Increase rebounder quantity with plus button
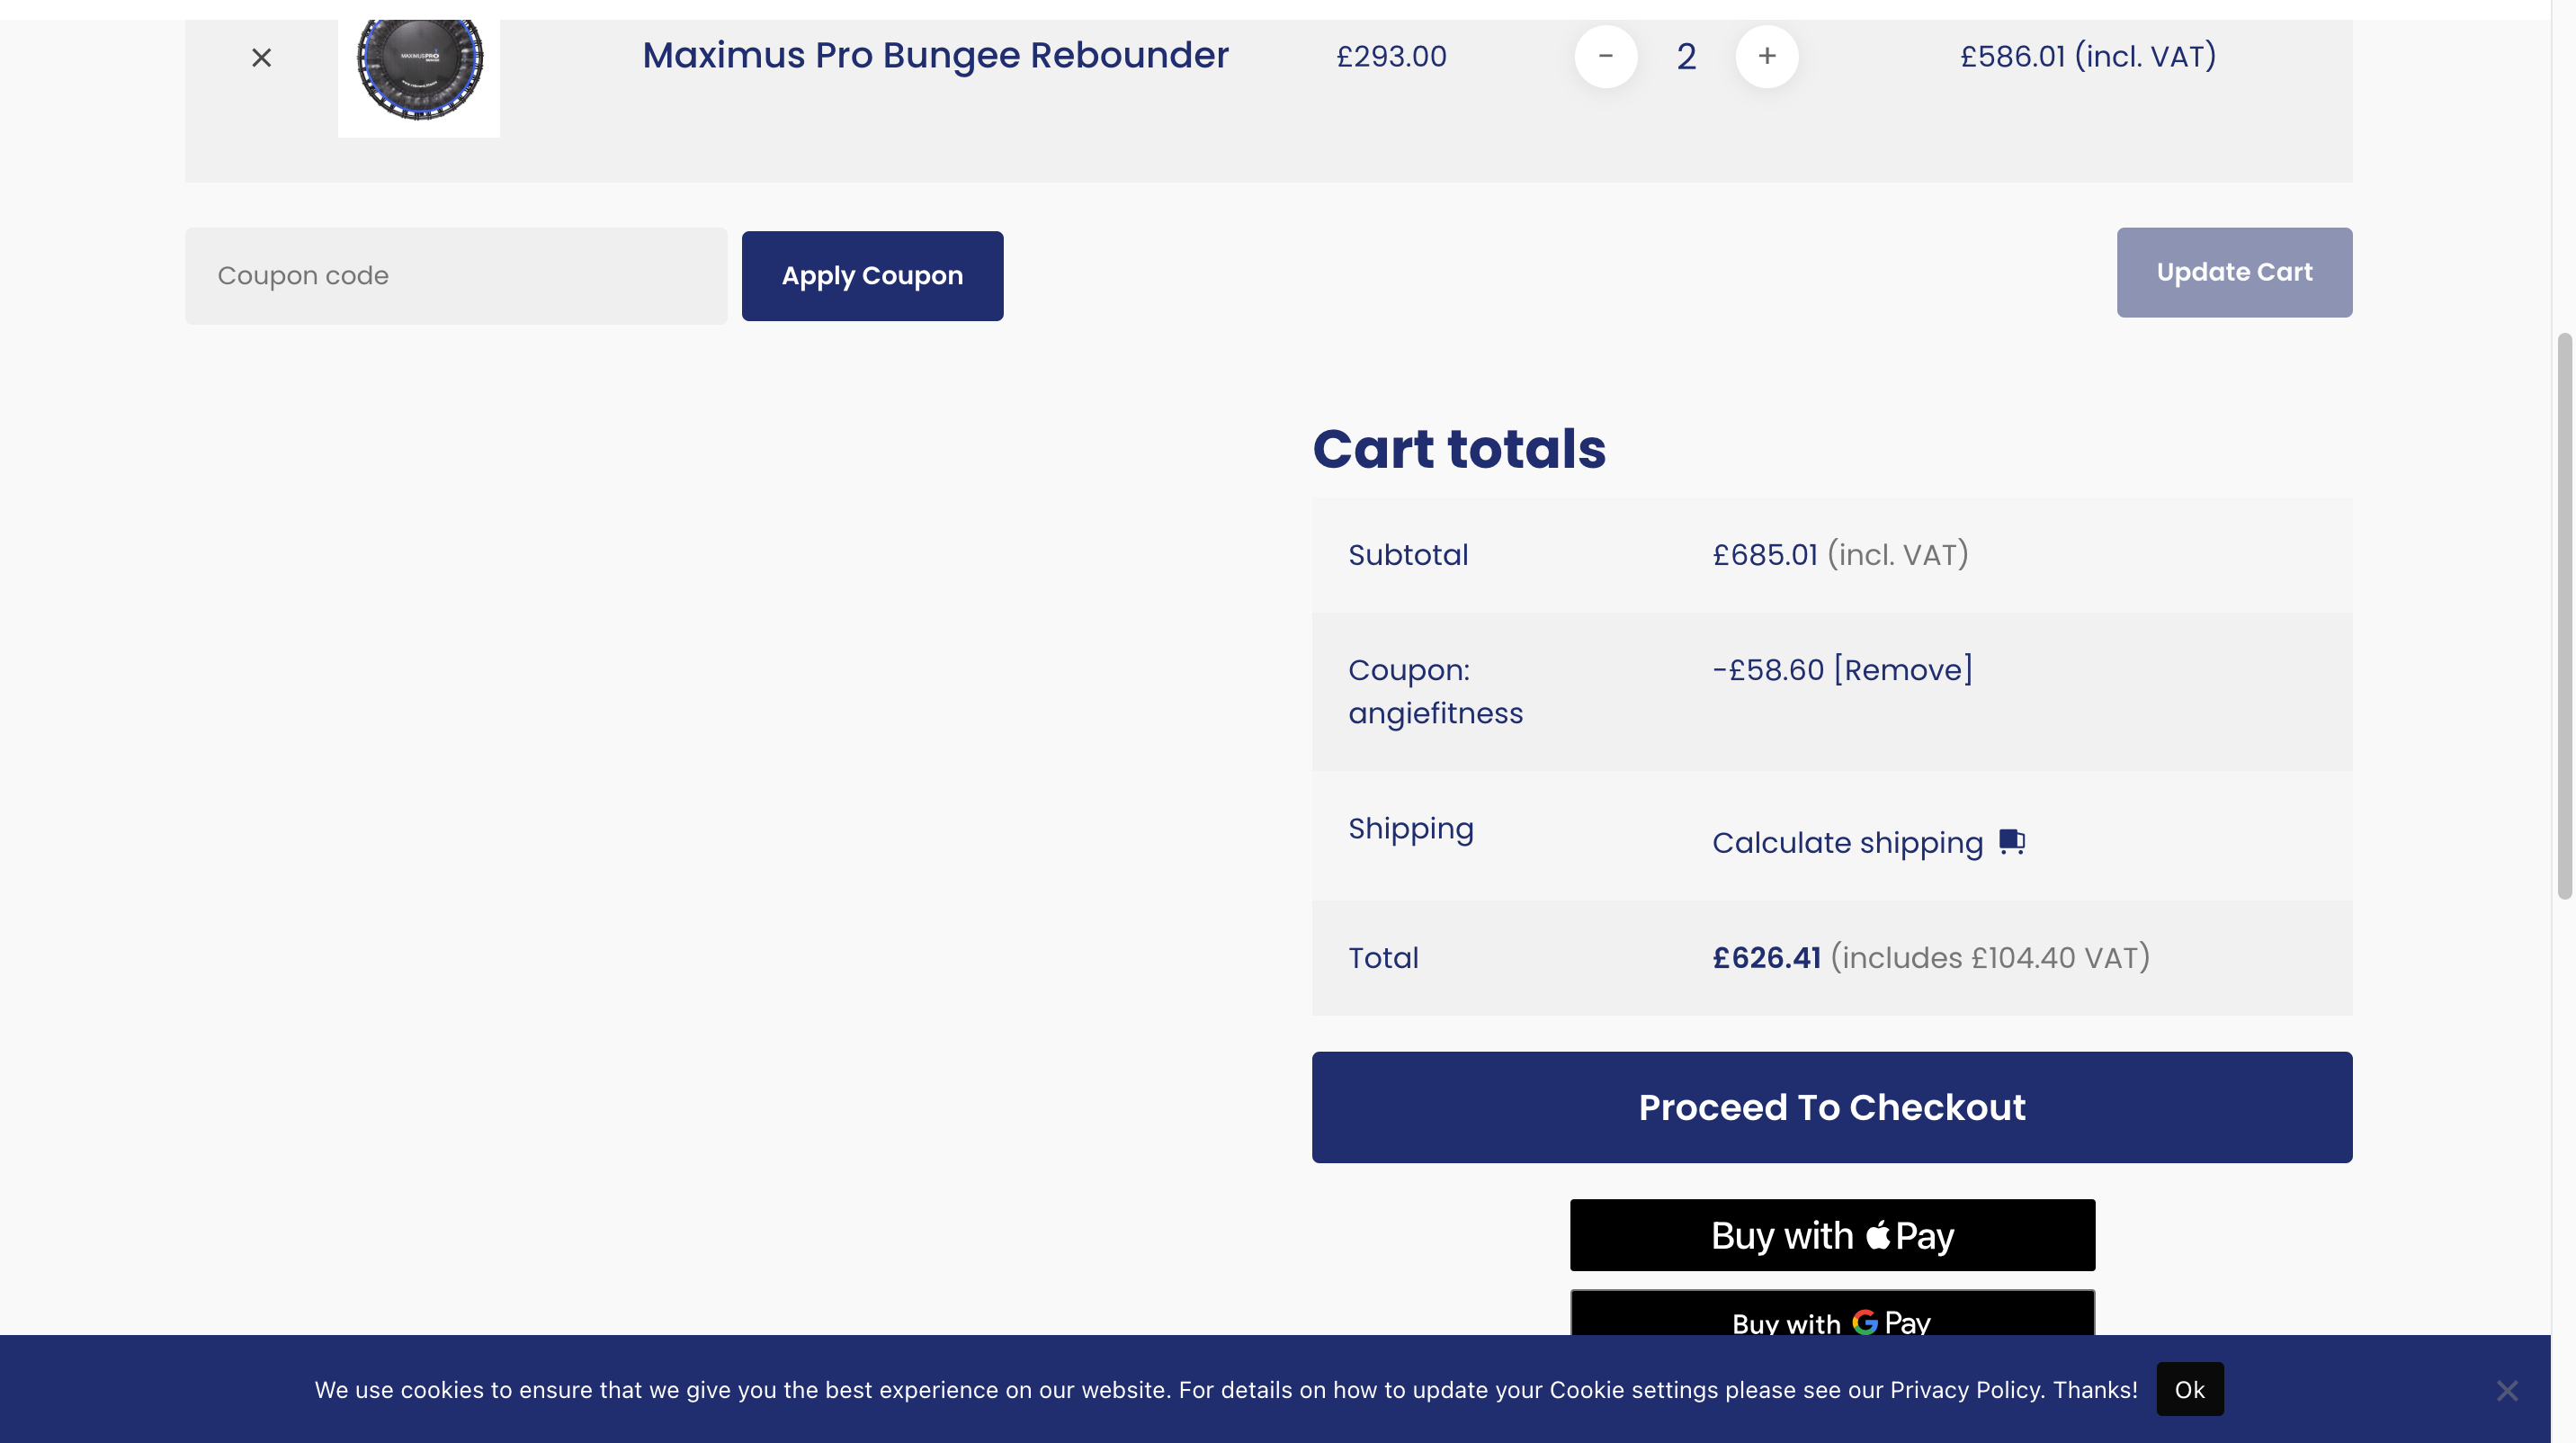Image resolution: width=2576 pixels, height=1443 pixels. 1766,56
